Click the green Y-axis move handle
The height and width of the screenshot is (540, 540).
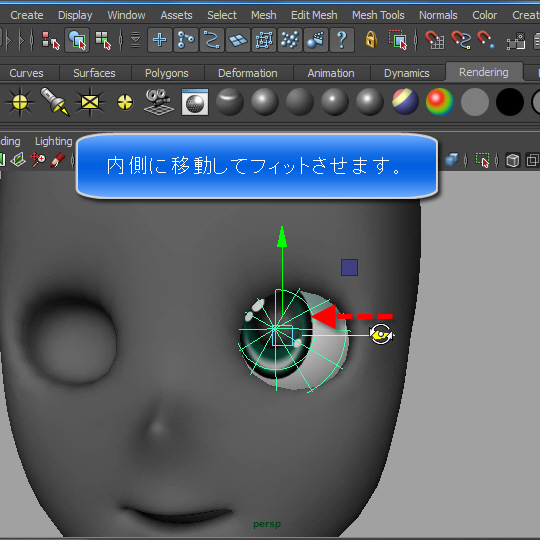tap(282, 237)
